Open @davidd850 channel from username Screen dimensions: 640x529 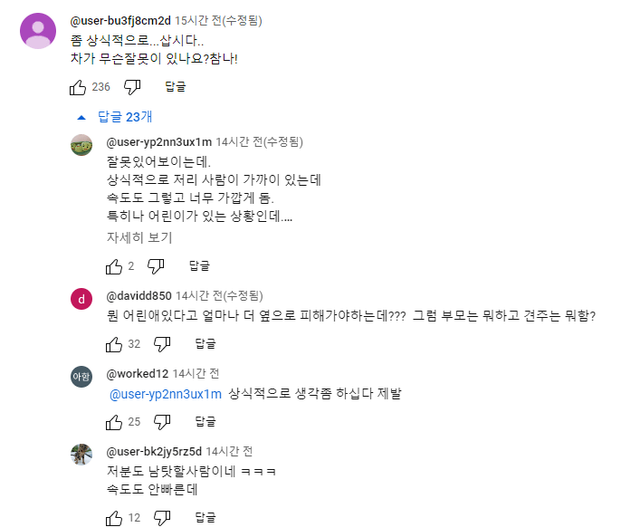click(x=138, y=296)
